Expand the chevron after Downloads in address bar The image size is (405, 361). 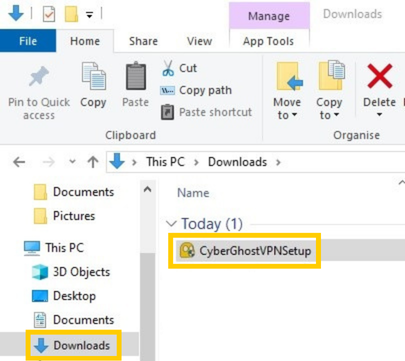coord(278,162)
